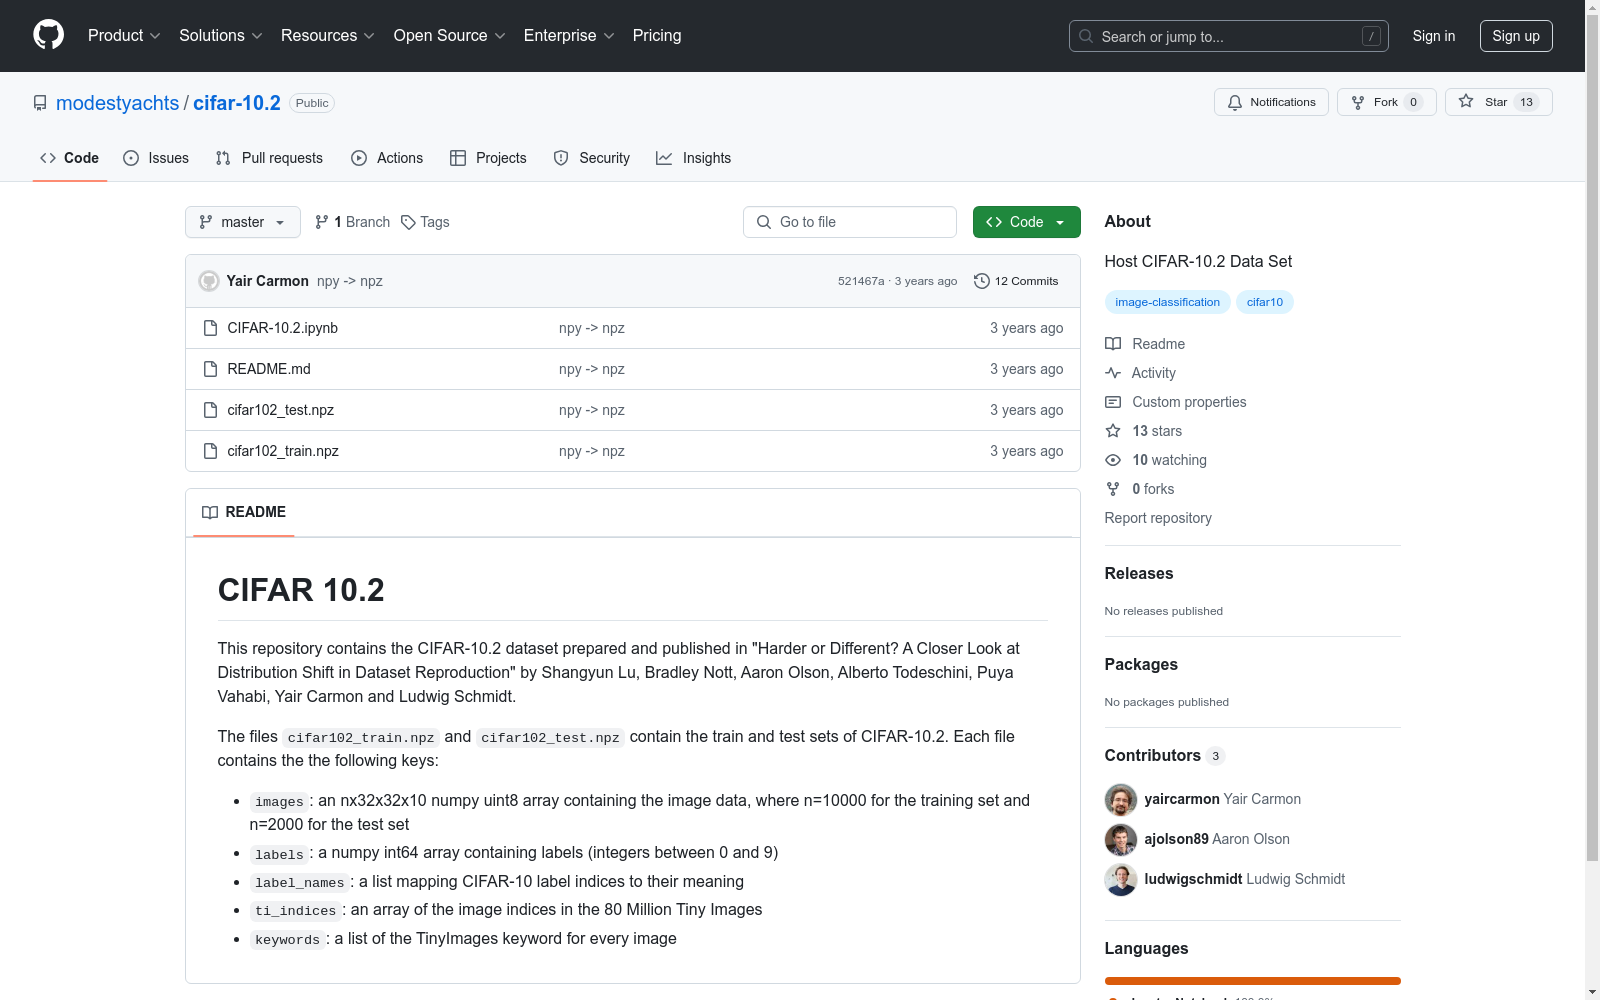Viewport: 1600px width, 1000px height.
Task: Click the Search or jump to field
Action: click(x=1229, y=36)
